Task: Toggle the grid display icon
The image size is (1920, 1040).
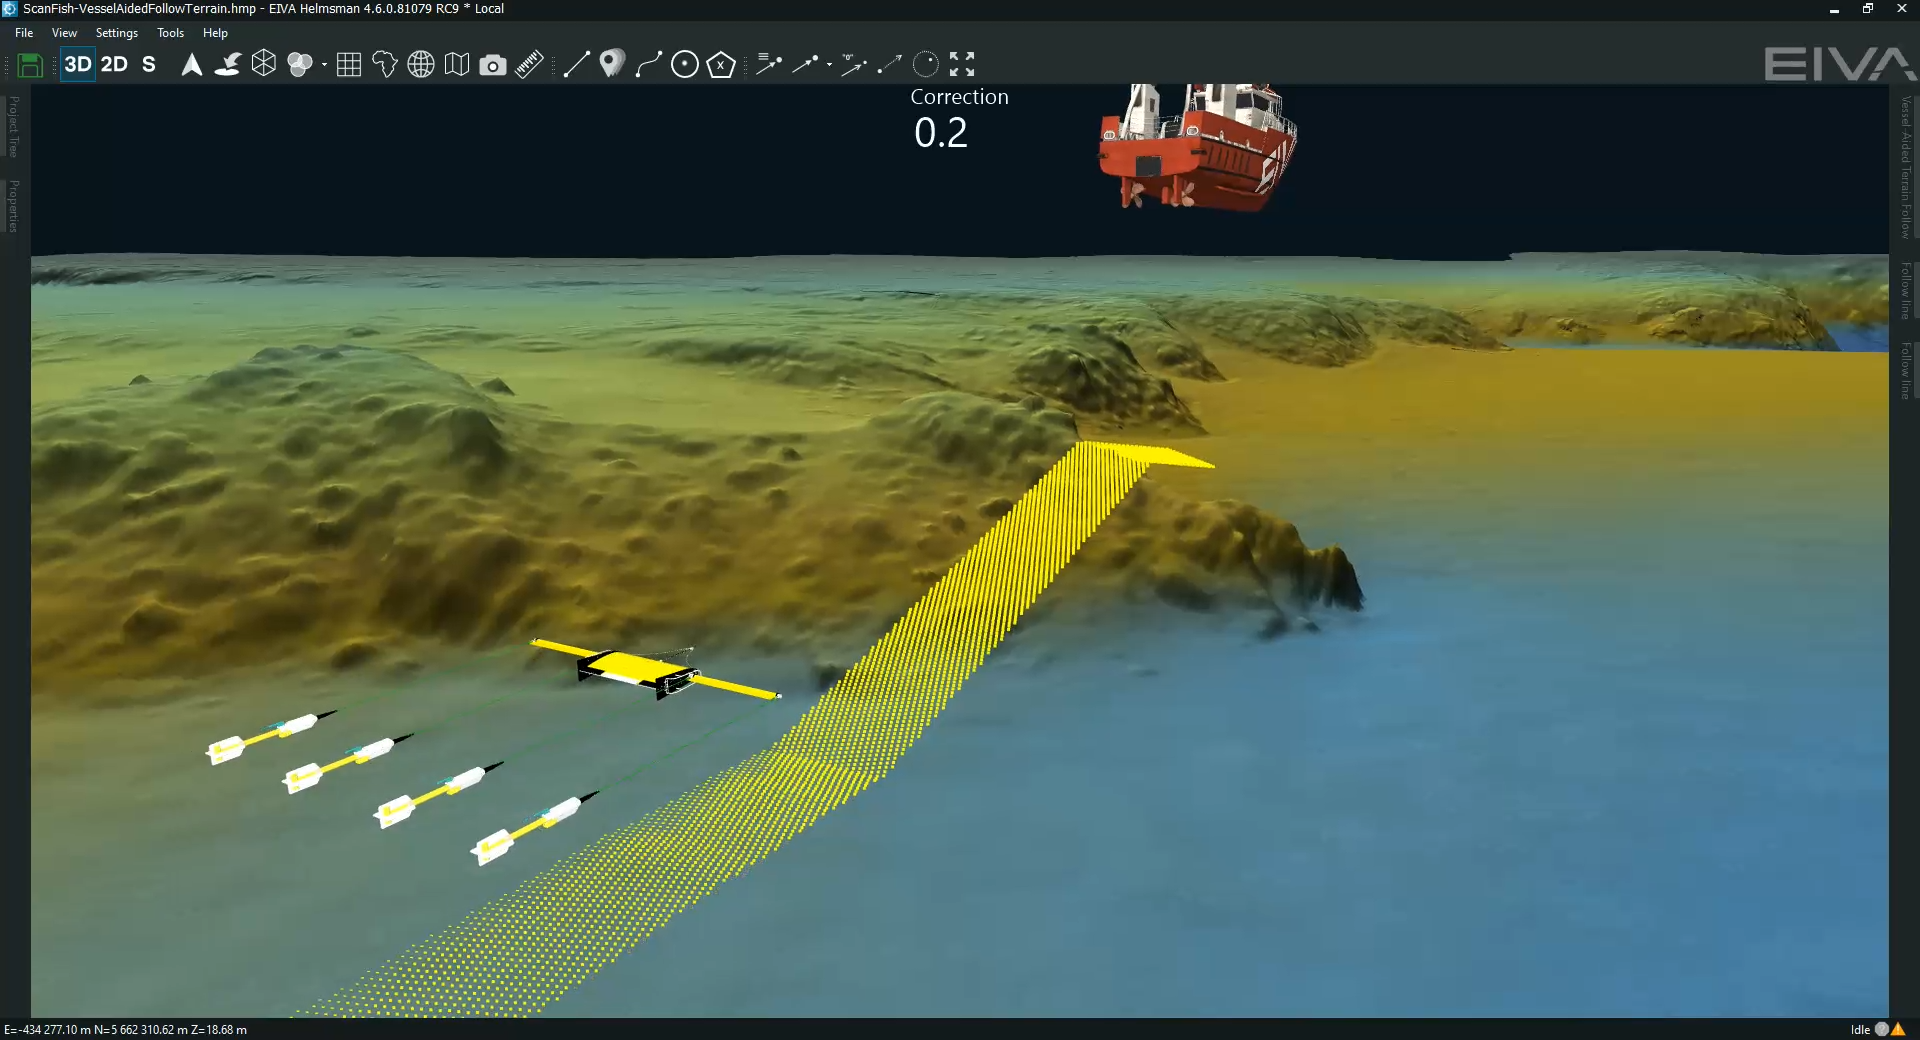Action: (x=349, y=65)
